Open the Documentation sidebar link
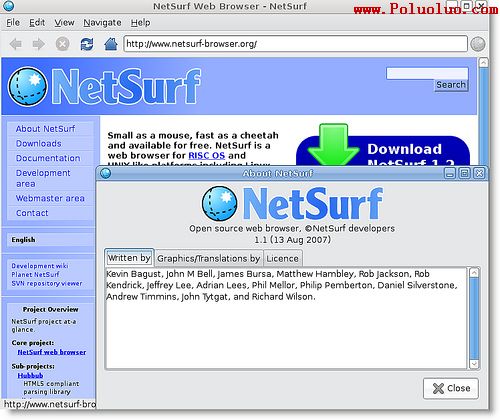 point(48,158)
